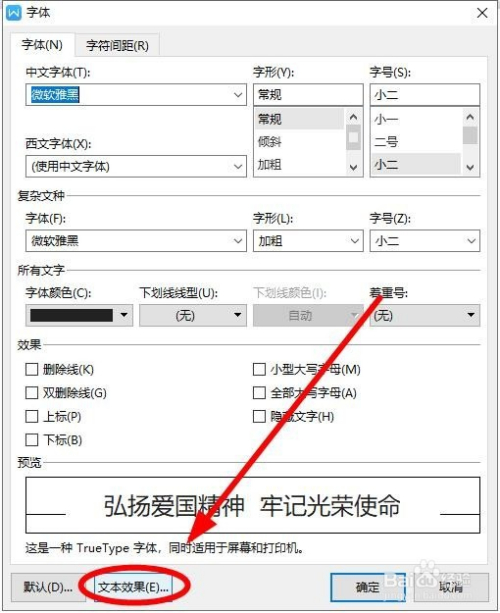The image size is (500, 613).
Task: Toggle the 双删除线(G) checkbox
Action: [x=32, y=393]
